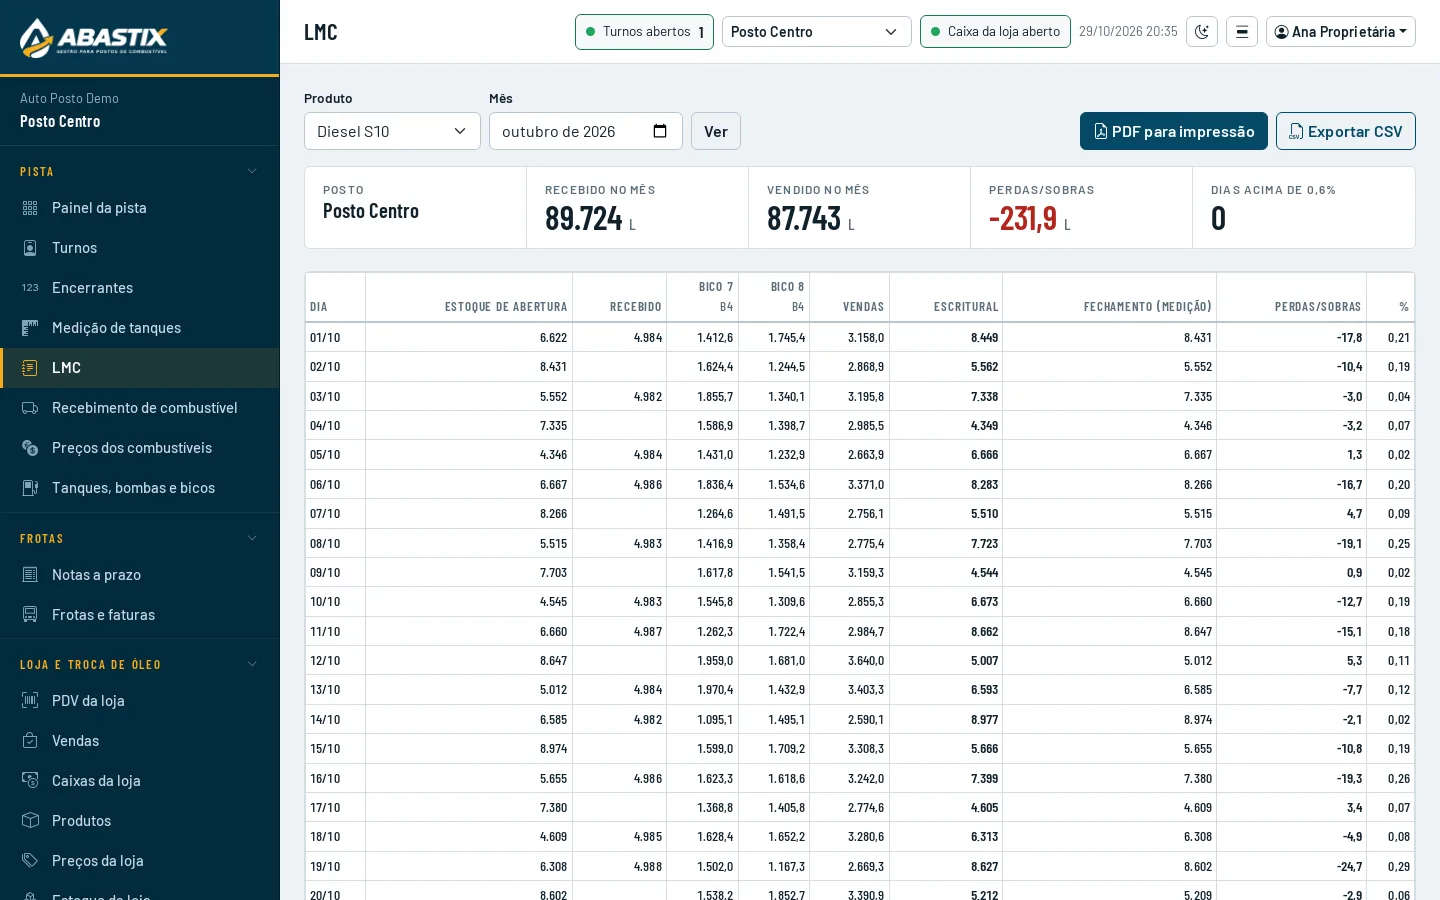Click the Turnos abertos indicator
1440x900 pixels.
click(644, 32)
